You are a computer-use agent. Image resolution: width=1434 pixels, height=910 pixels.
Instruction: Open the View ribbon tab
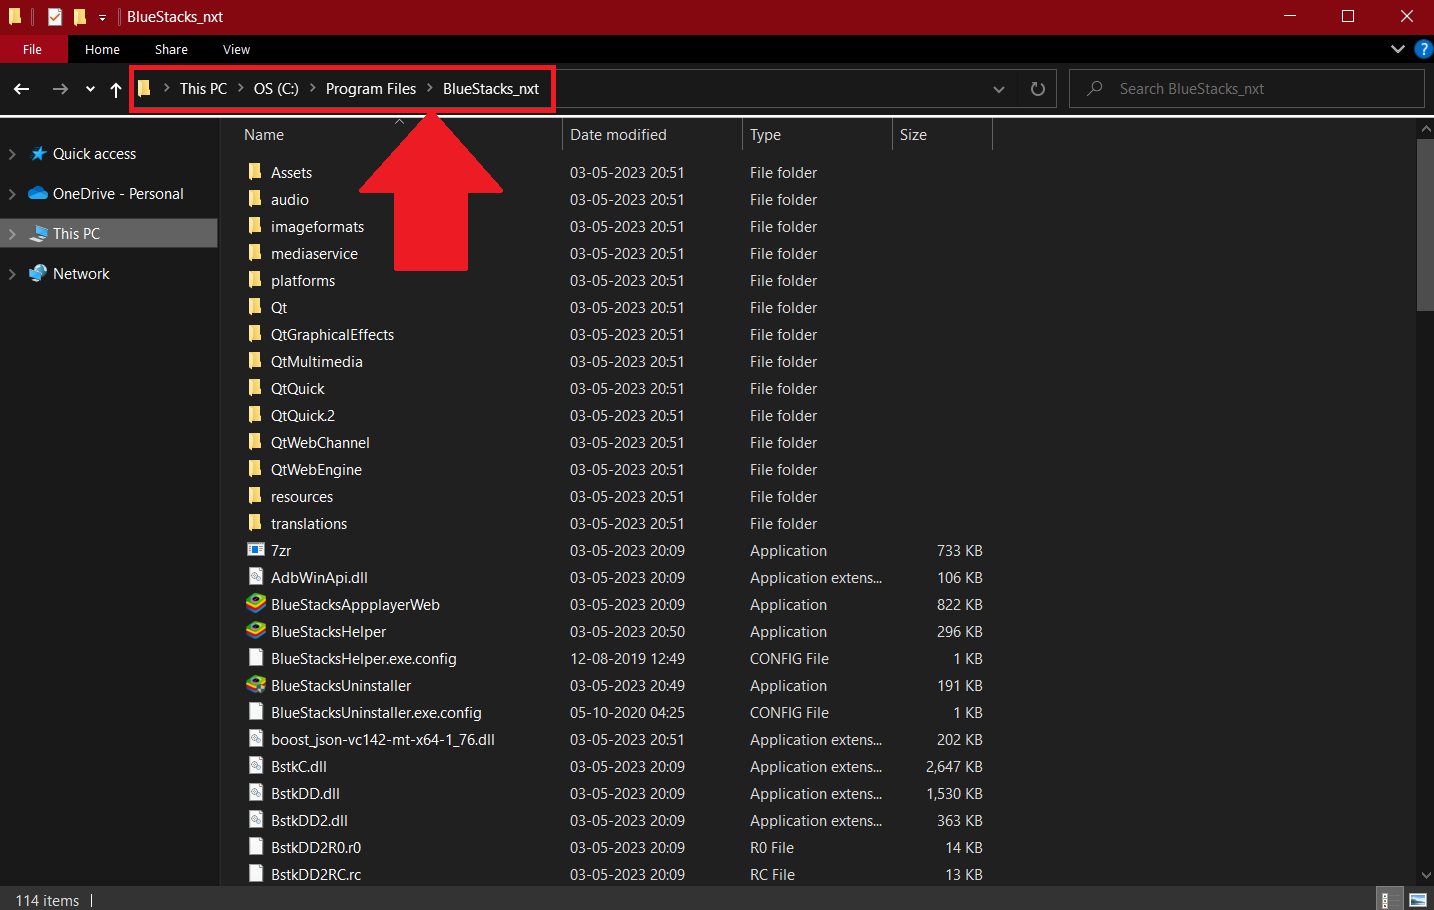pos(236,49)
